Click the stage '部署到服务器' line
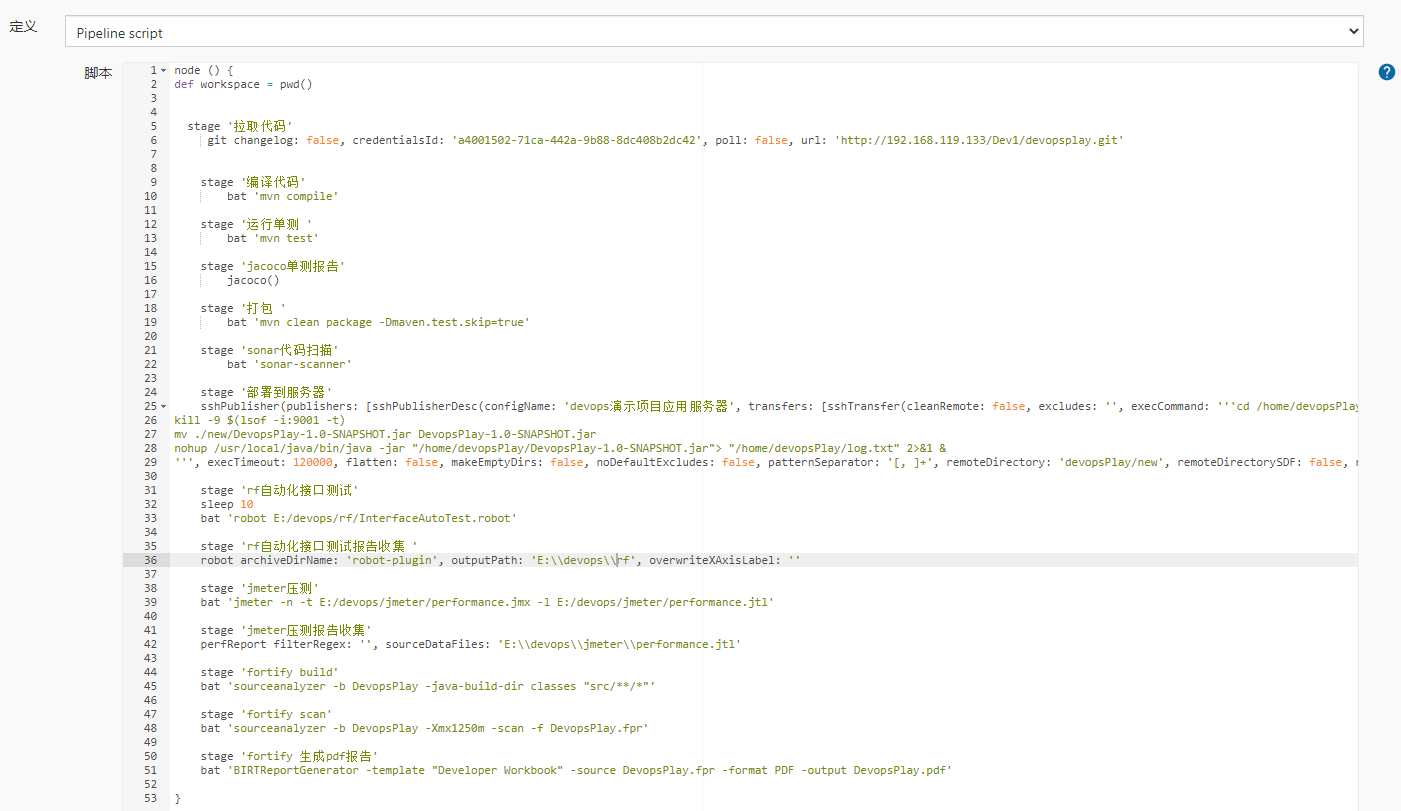This screenshot has width=1401, height=811. pyautogui.click(x=266, y=392)
